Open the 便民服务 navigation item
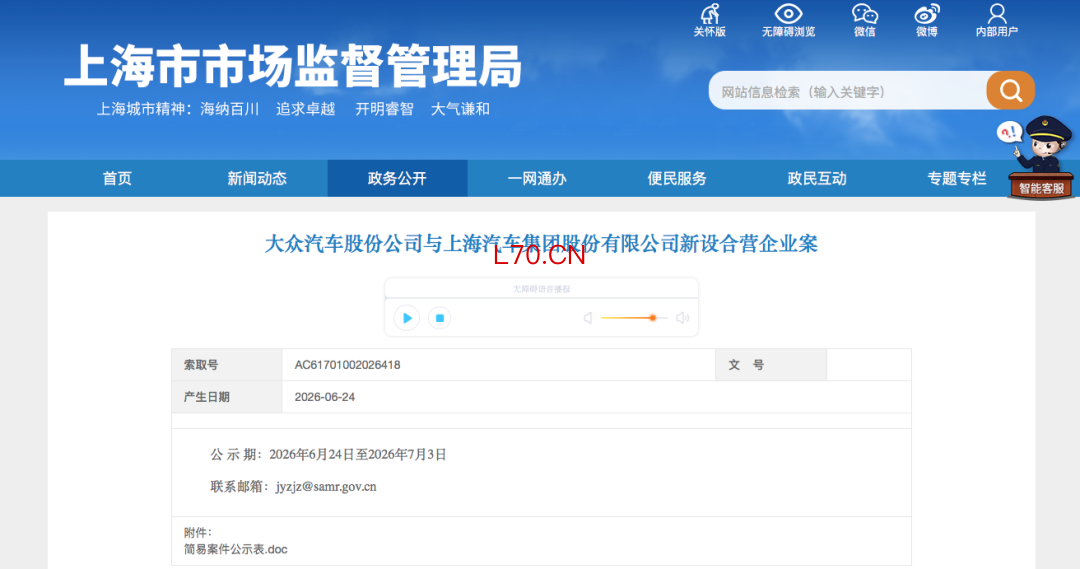The height and width of the screenshot is (569, 1080). coord(677,178)
